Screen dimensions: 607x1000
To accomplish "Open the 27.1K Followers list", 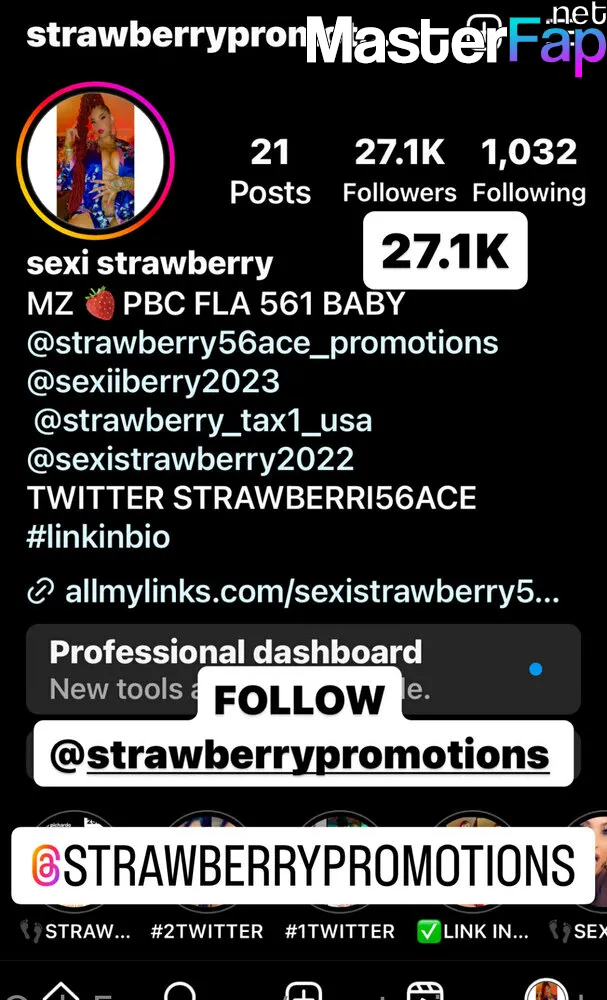I will 400,172.
